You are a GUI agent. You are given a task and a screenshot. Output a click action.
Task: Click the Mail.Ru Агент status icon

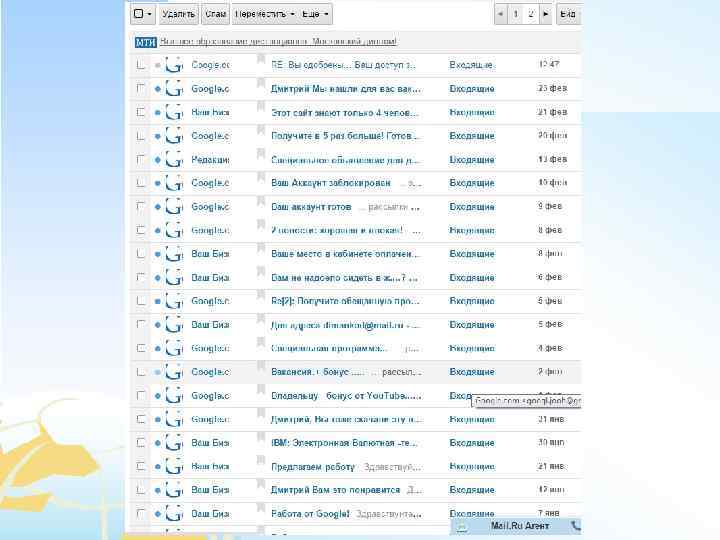461,527
